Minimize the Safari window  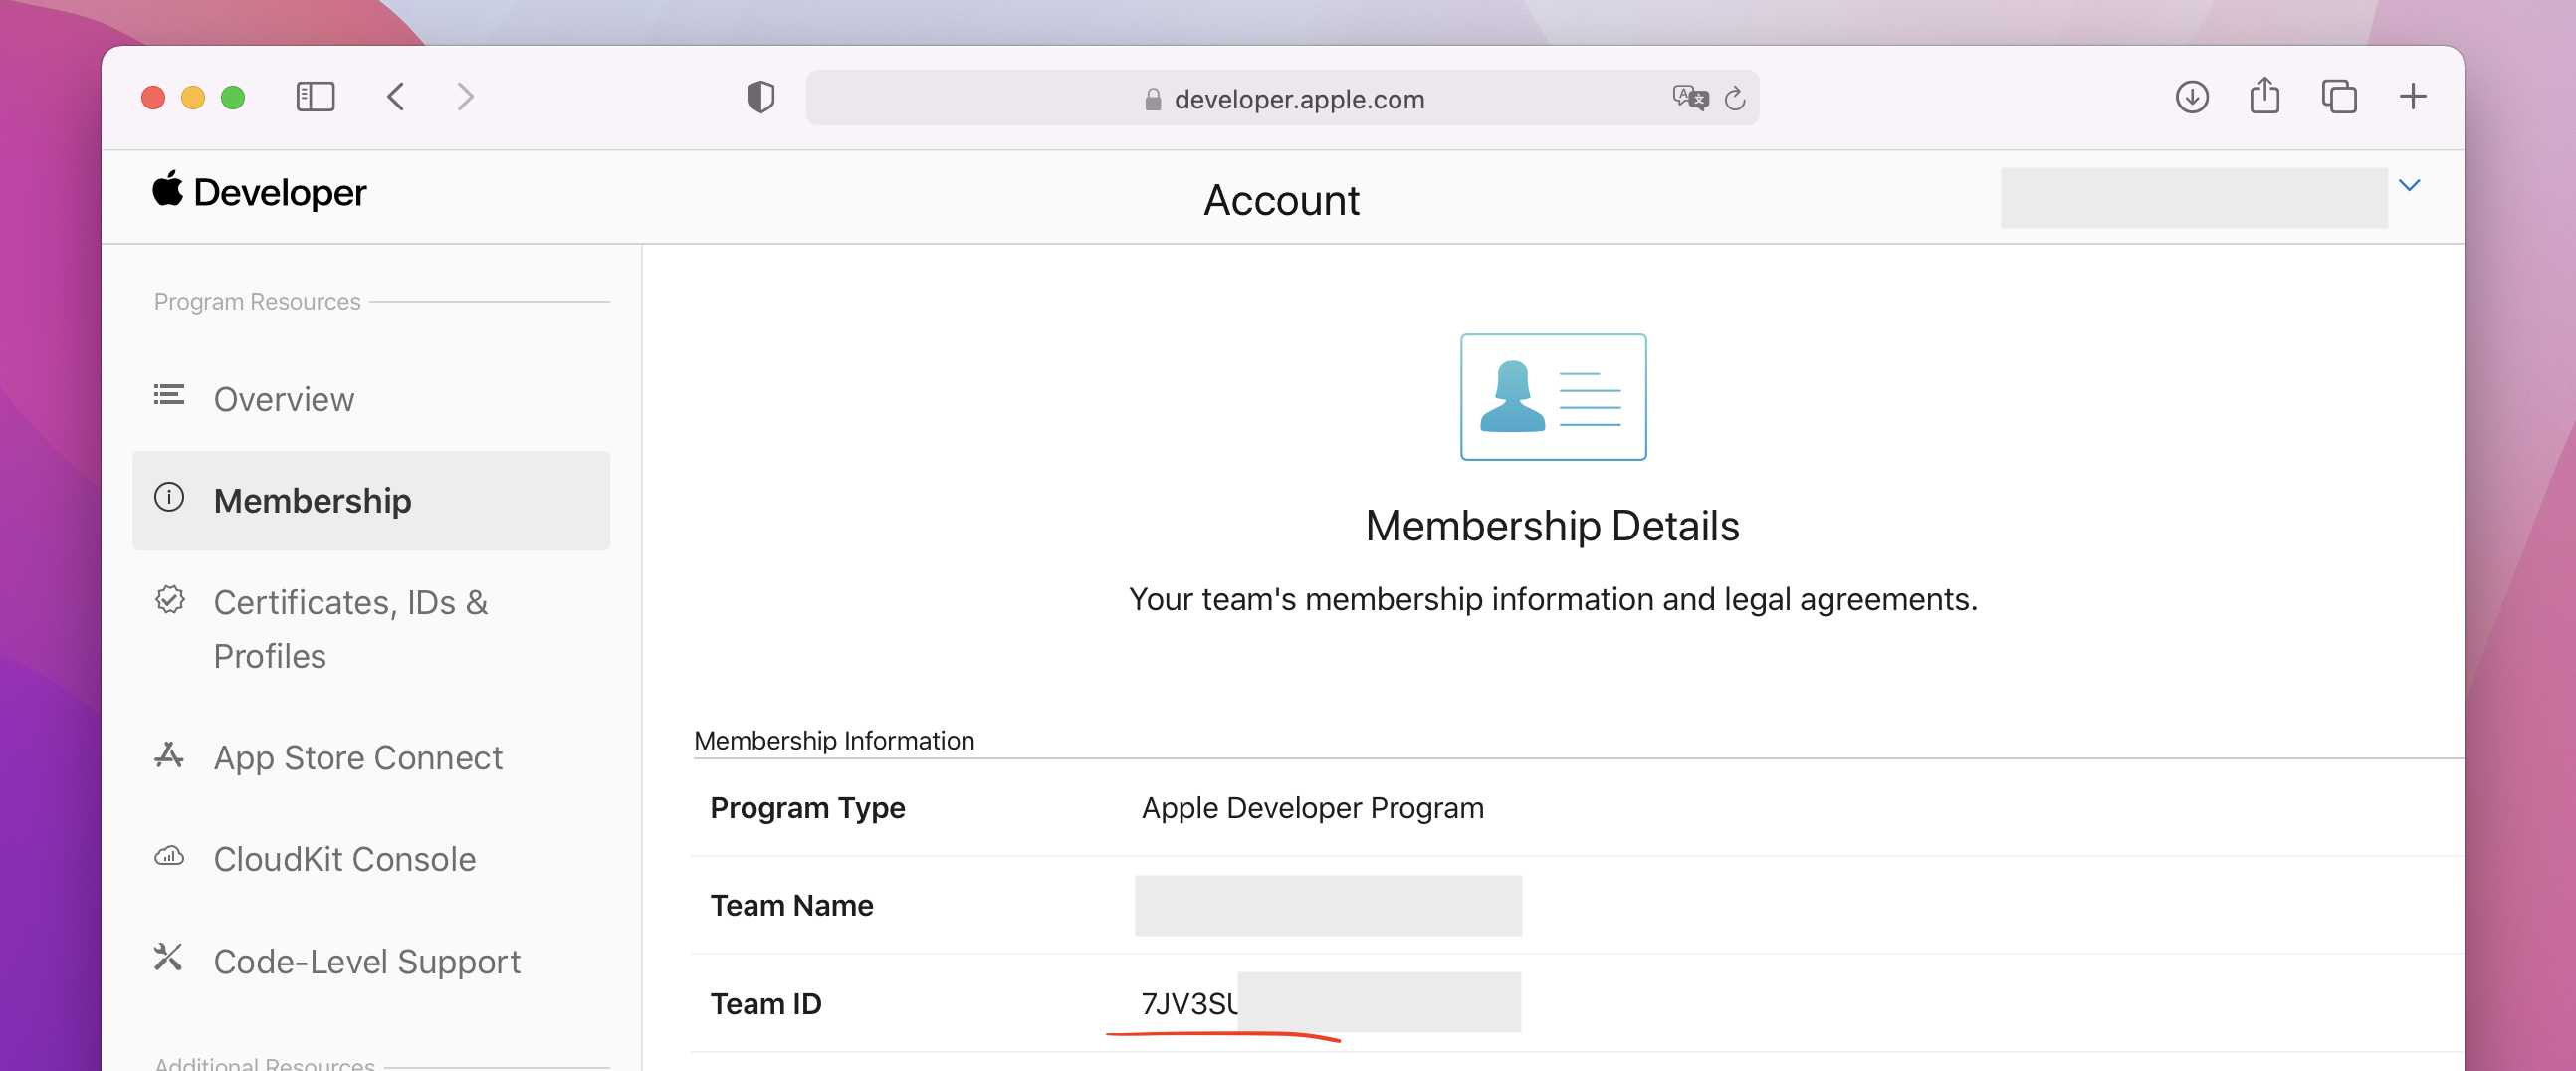(x=193, y=97)
